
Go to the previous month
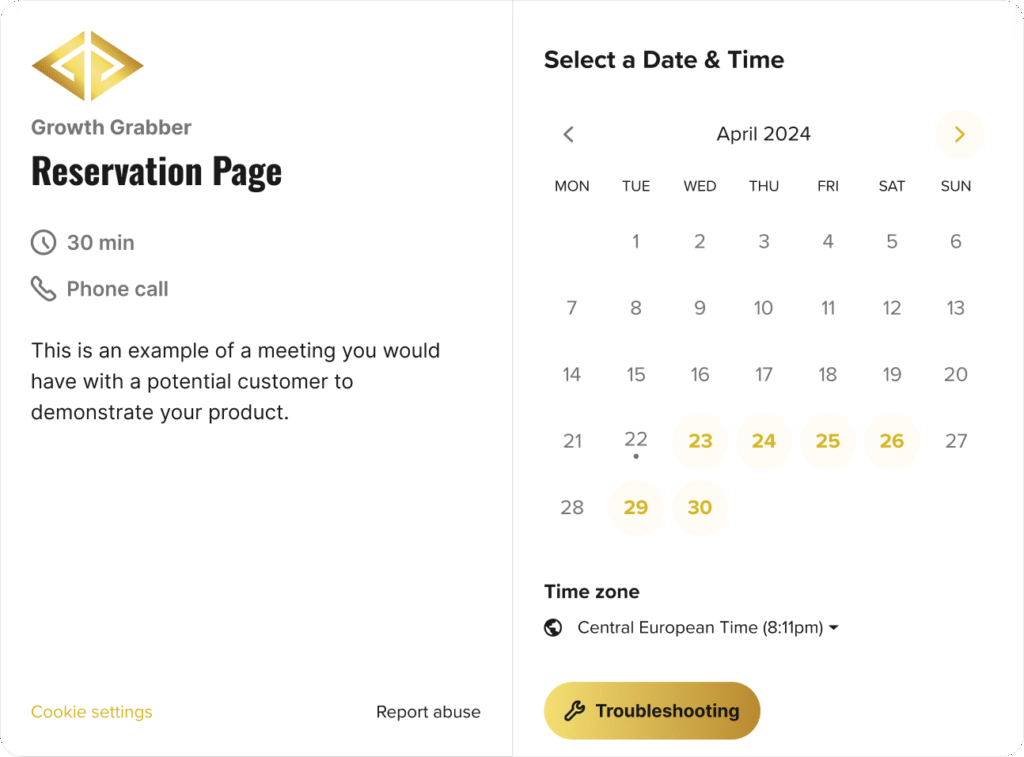[x=569, y=134]
